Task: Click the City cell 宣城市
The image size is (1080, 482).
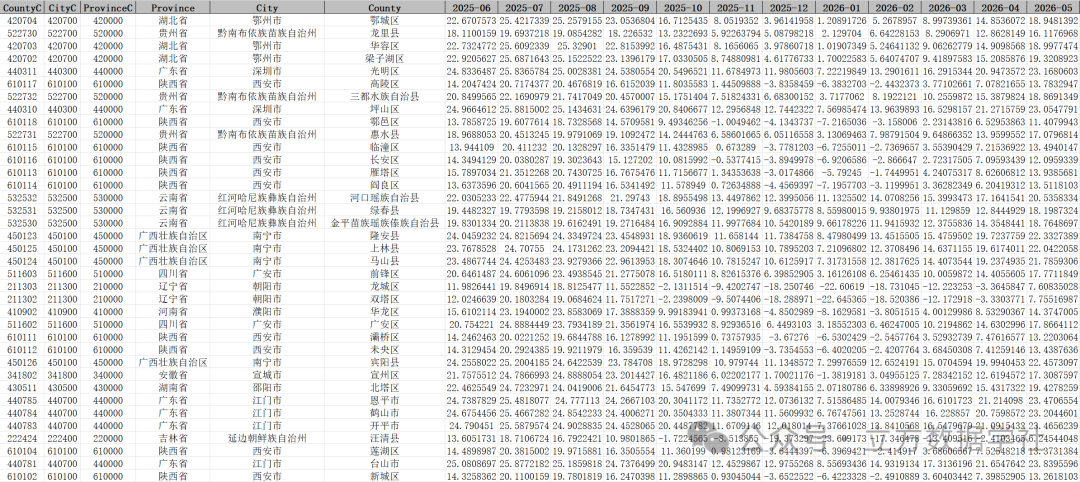Action: coord(267,375)
